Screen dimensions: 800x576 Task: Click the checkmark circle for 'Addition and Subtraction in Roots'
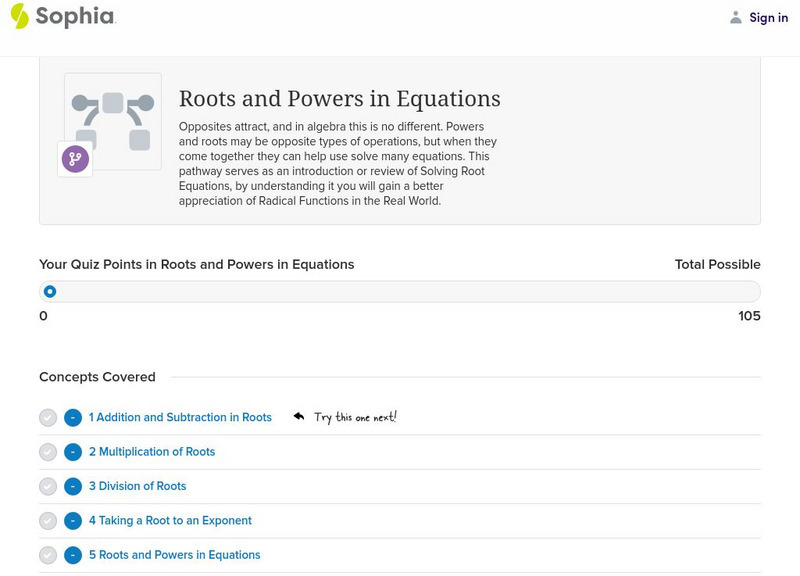(48, 417)
